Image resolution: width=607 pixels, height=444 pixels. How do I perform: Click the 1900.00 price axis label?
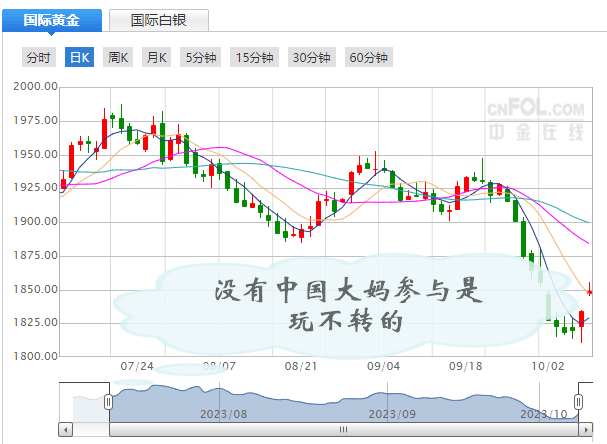(x=35, y=222)
